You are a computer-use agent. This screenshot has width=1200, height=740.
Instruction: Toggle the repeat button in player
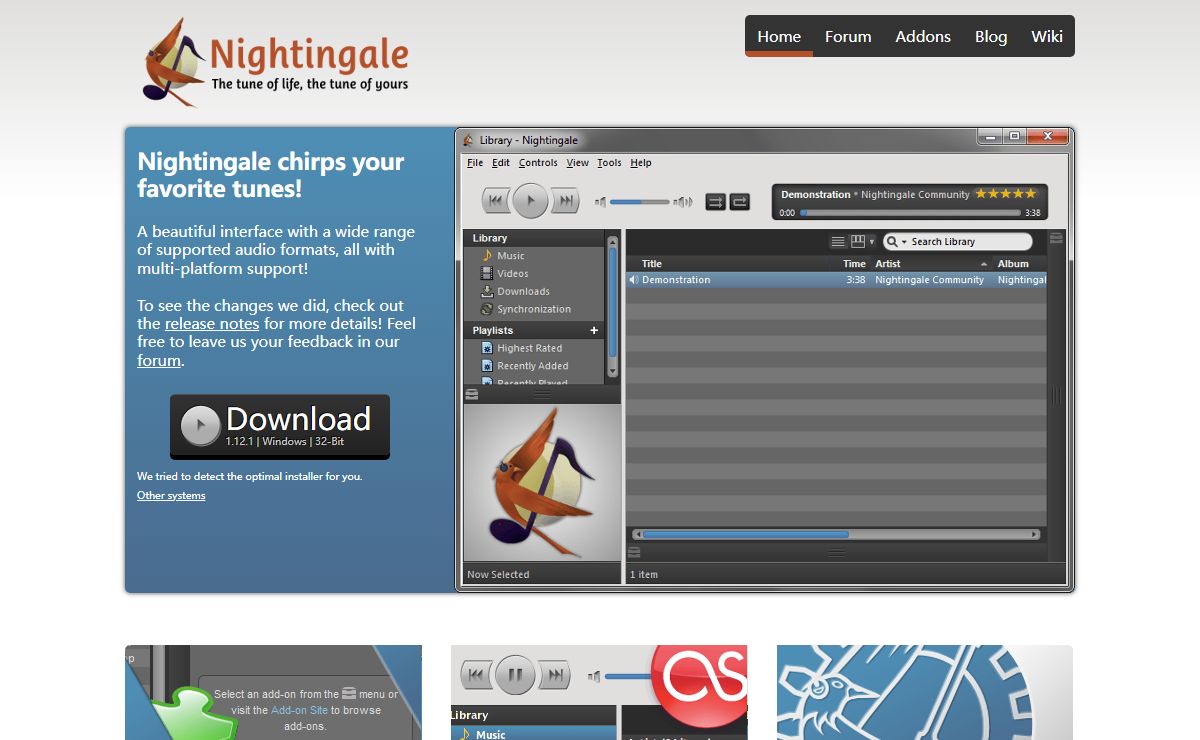coord(739,202)
